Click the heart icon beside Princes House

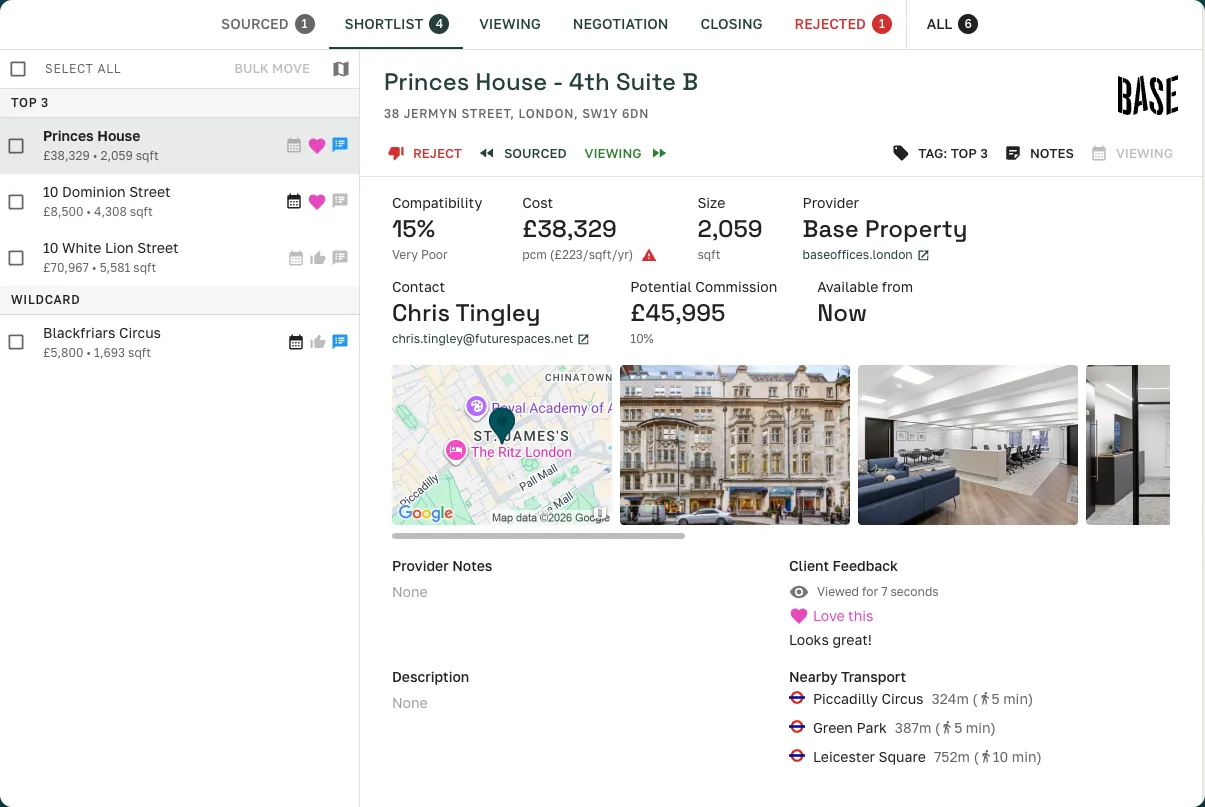click(317, 145)
